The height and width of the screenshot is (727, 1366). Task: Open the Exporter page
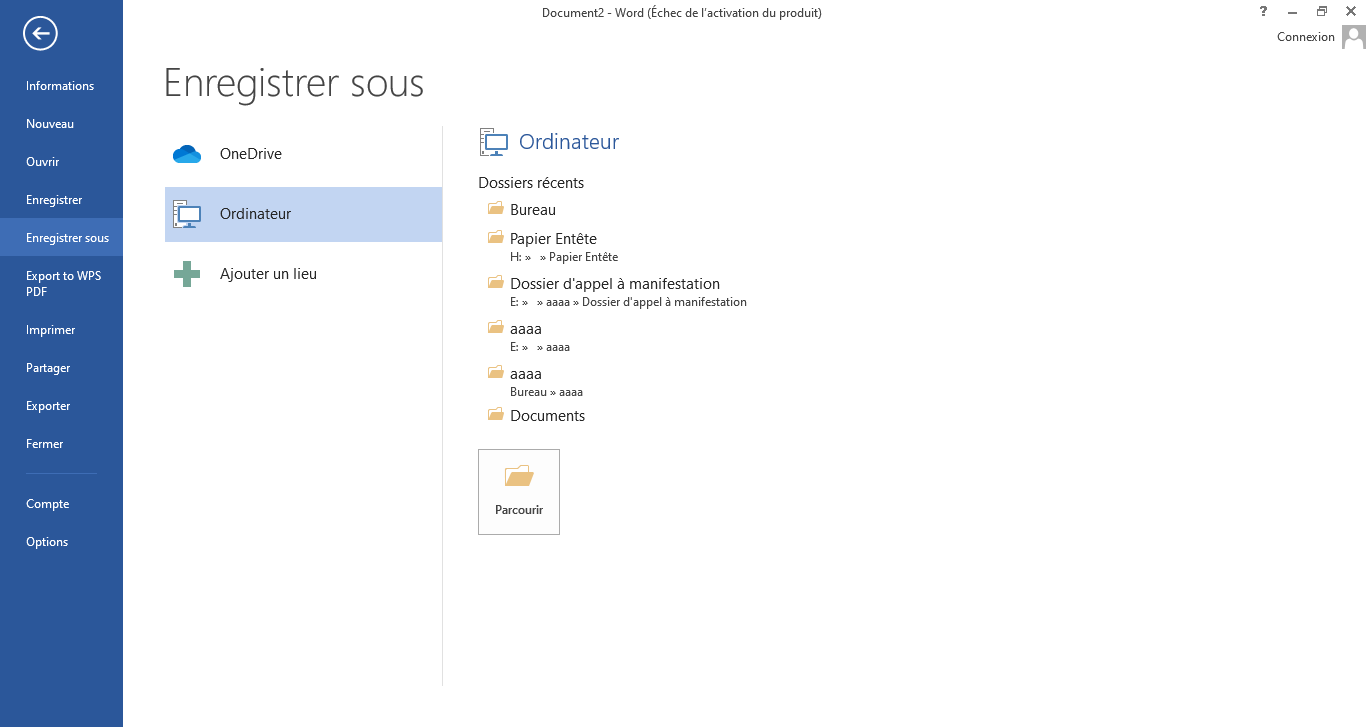click(x=61, y=406)
